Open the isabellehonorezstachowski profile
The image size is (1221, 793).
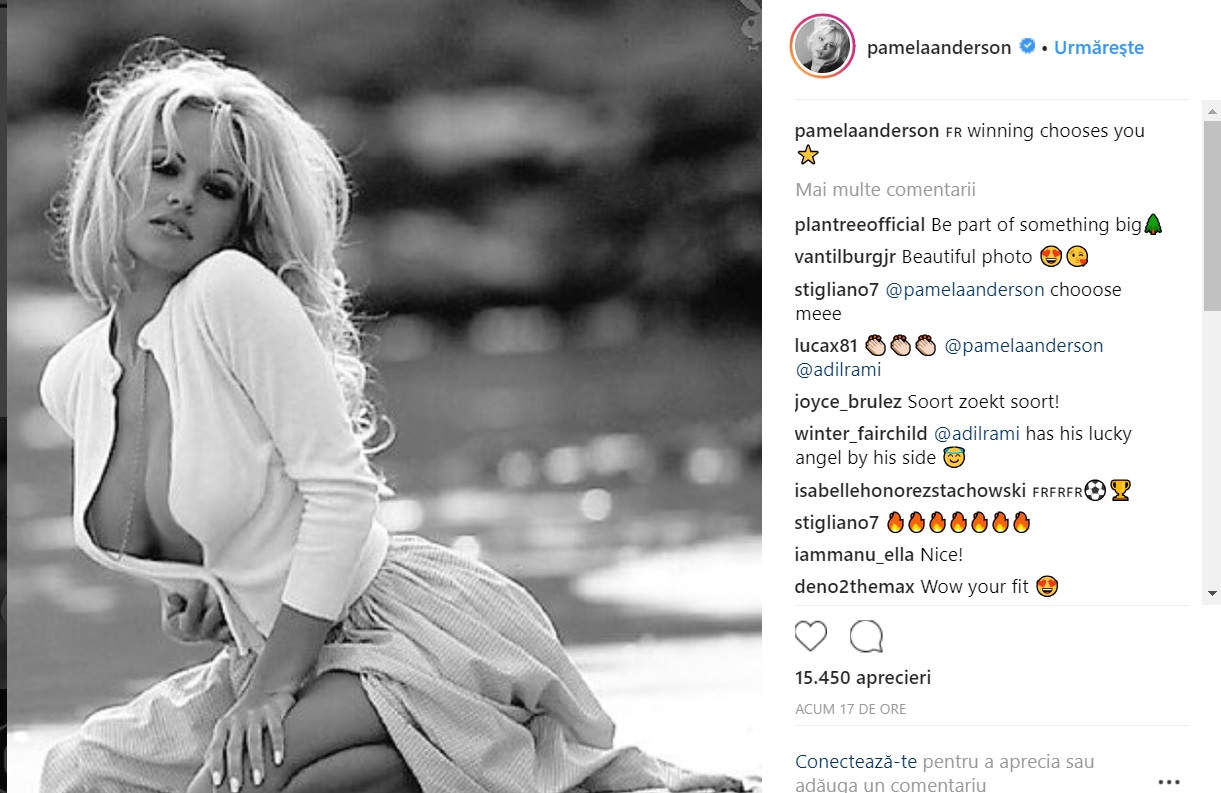(908, 491)
